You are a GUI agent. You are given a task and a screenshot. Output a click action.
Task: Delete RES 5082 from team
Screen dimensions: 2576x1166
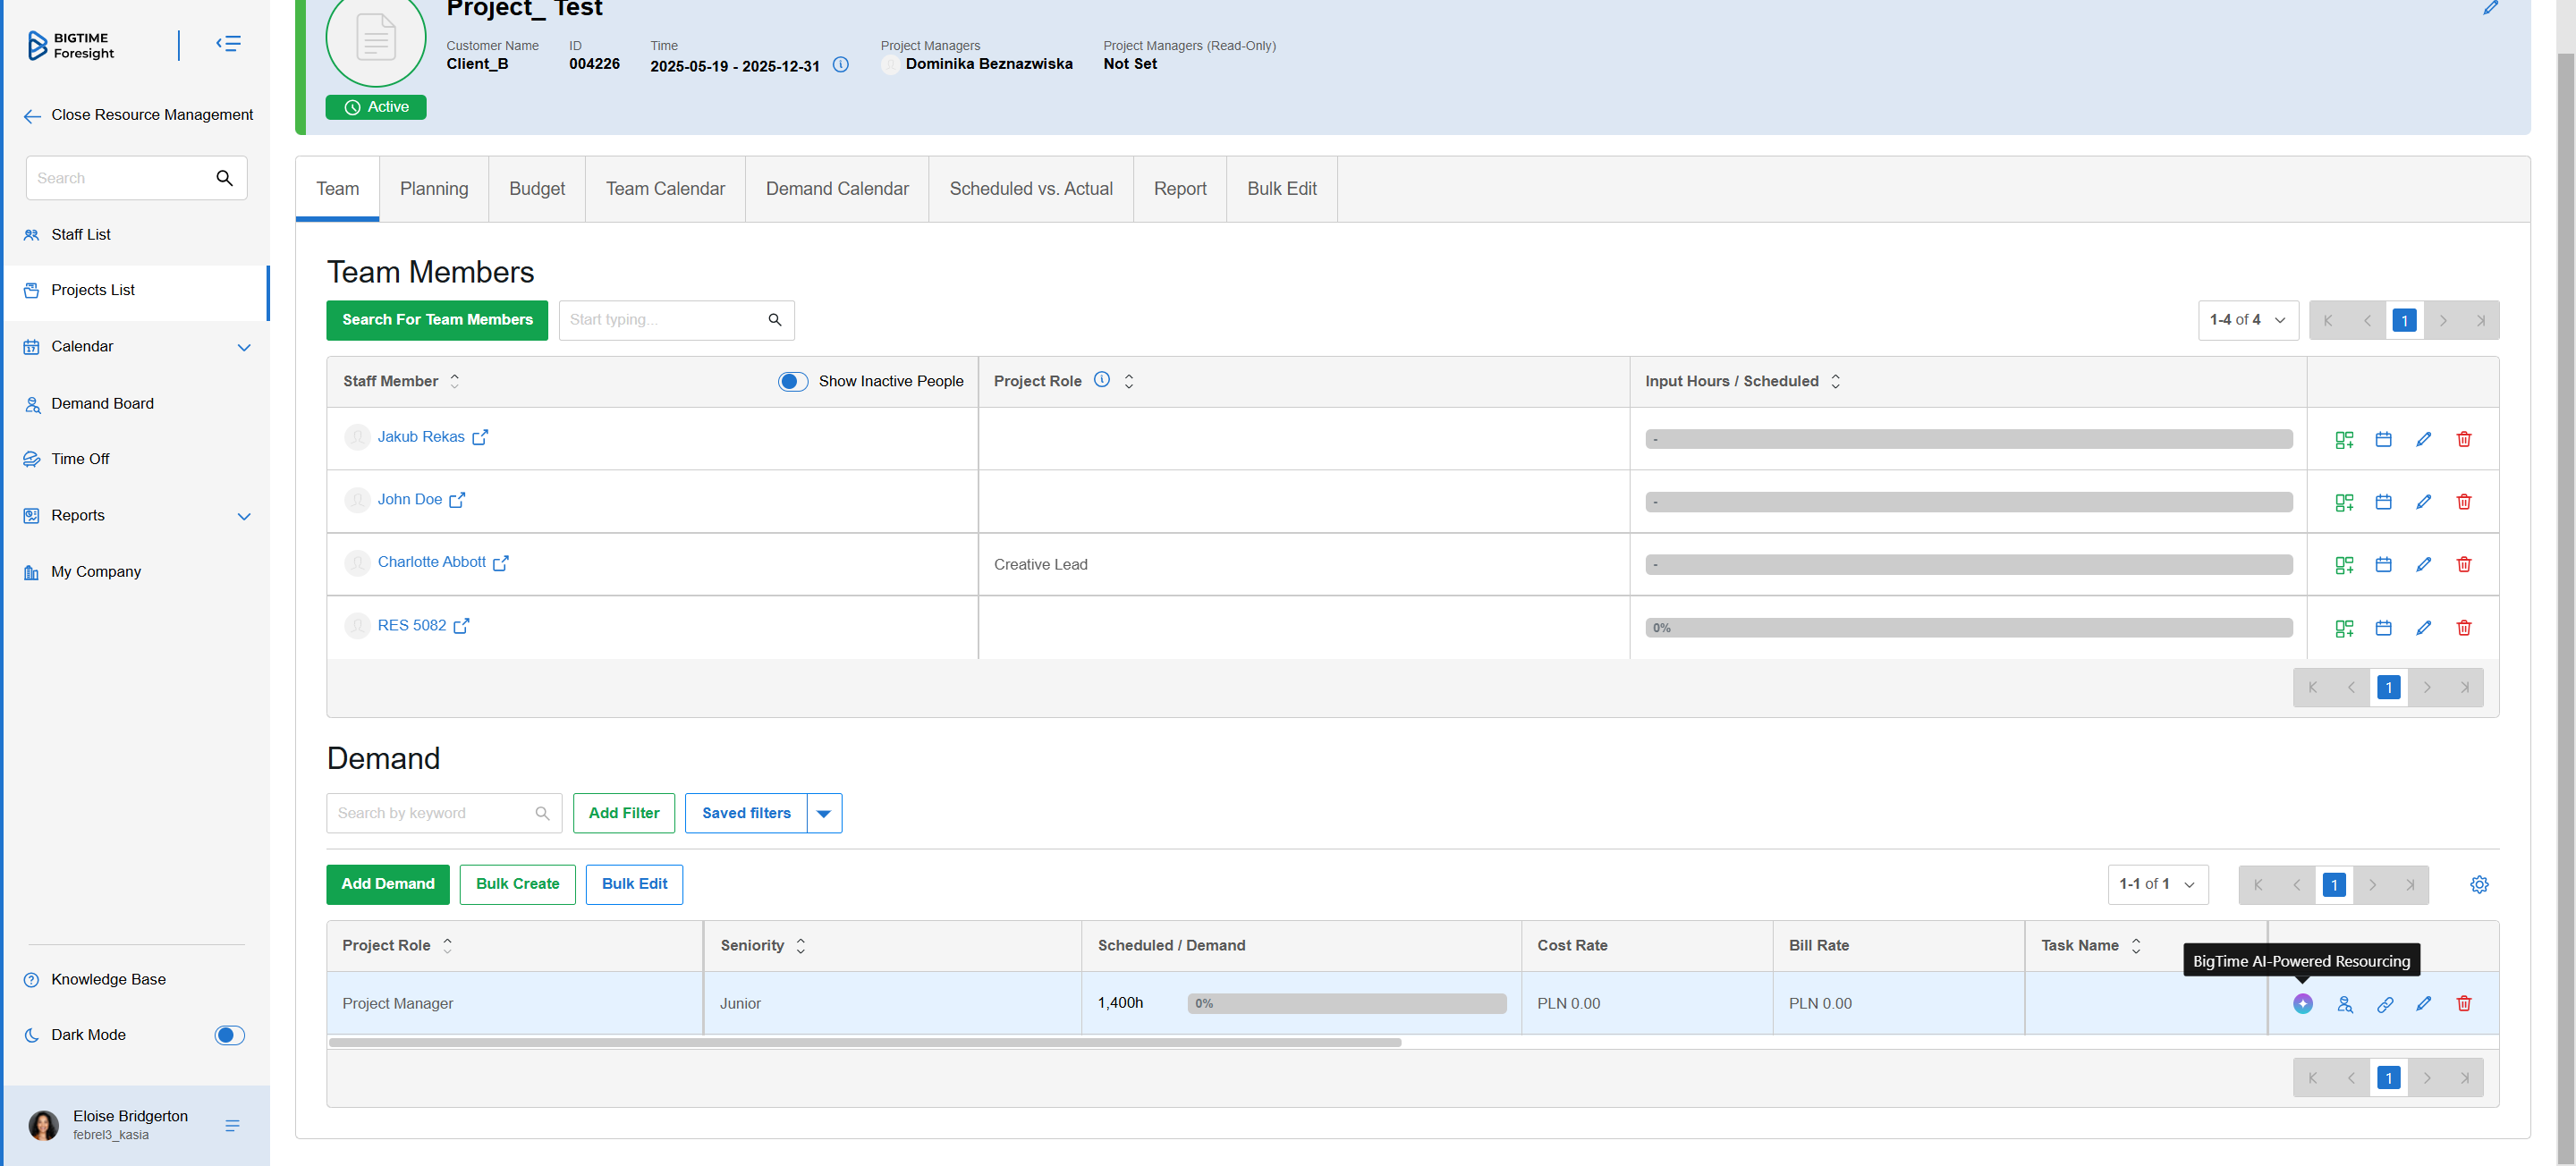pos(2464,628)
